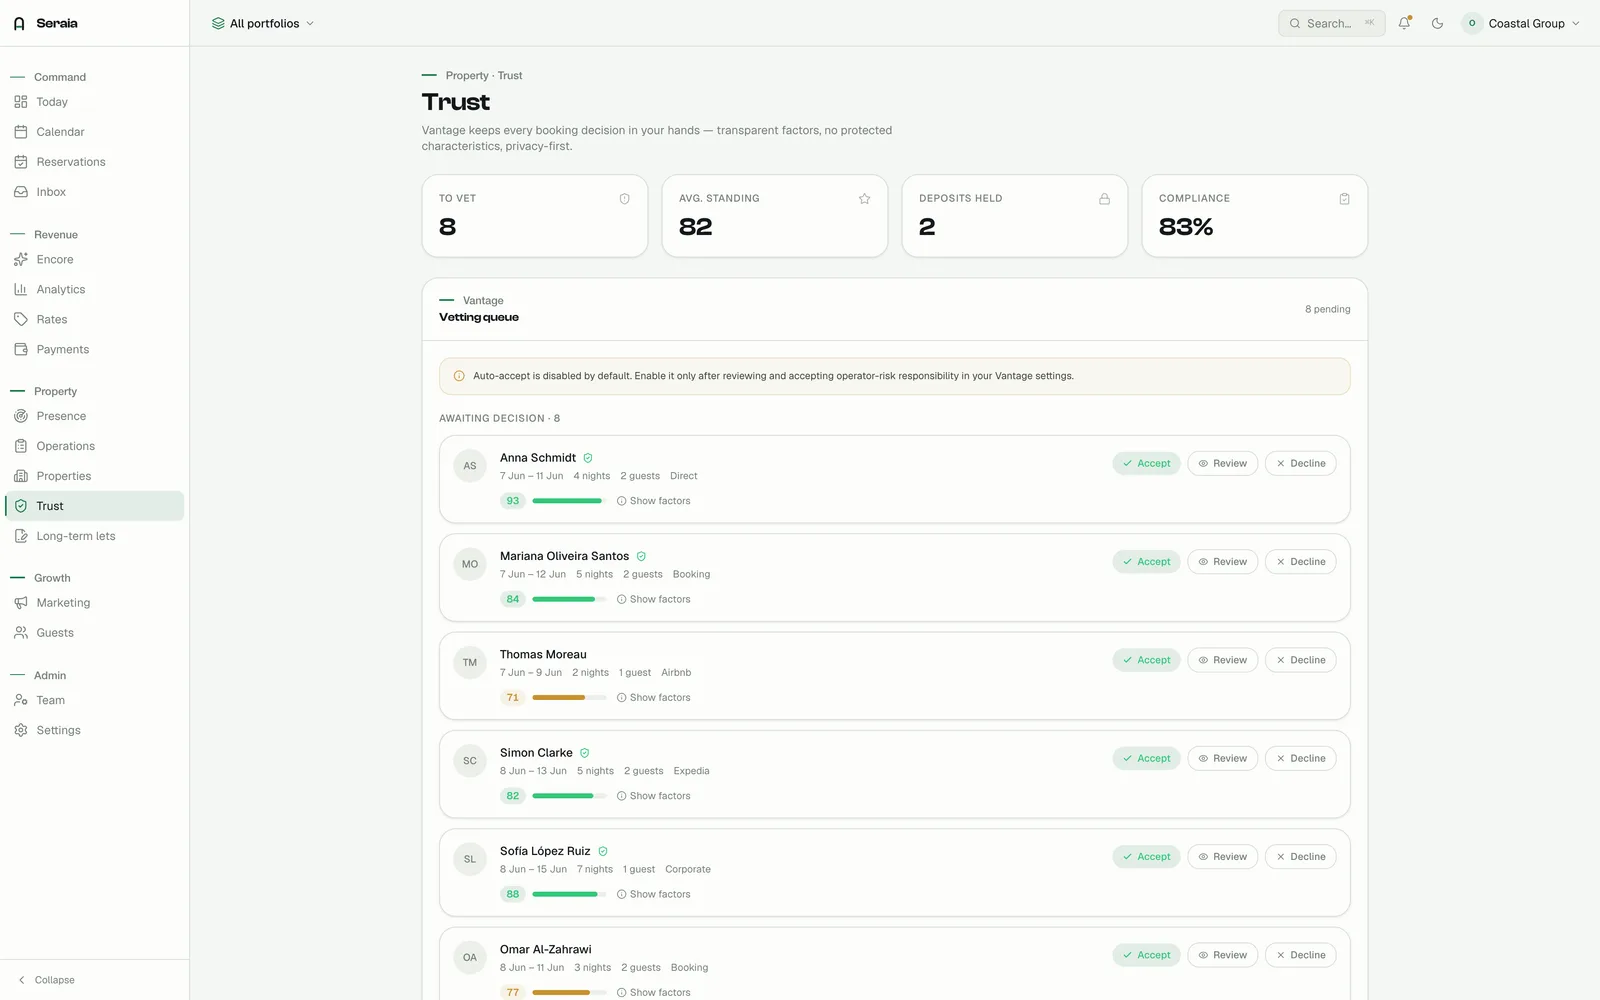Viewport: 1600px width, 1000px height.
Task: Show factors for Mariana Oliveira Santos
Action: pos(654,599)
